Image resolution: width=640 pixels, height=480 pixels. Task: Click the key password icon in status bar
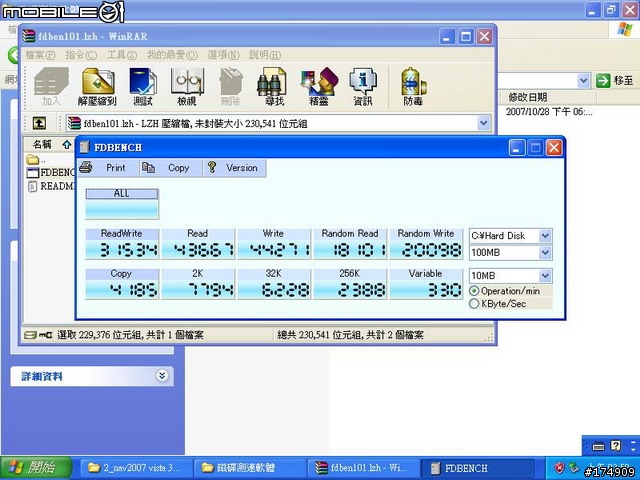click(45, 335)
